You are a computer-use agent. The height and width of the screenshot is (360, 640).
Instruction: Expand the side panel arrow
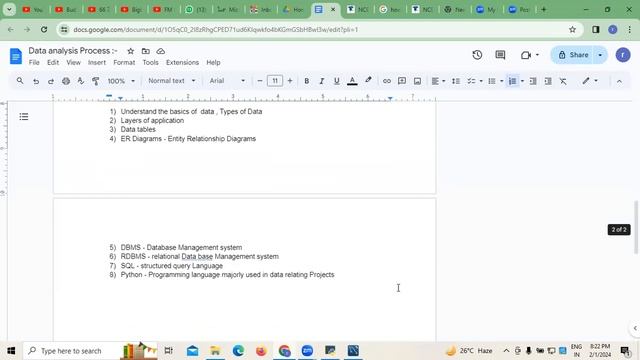635,328
